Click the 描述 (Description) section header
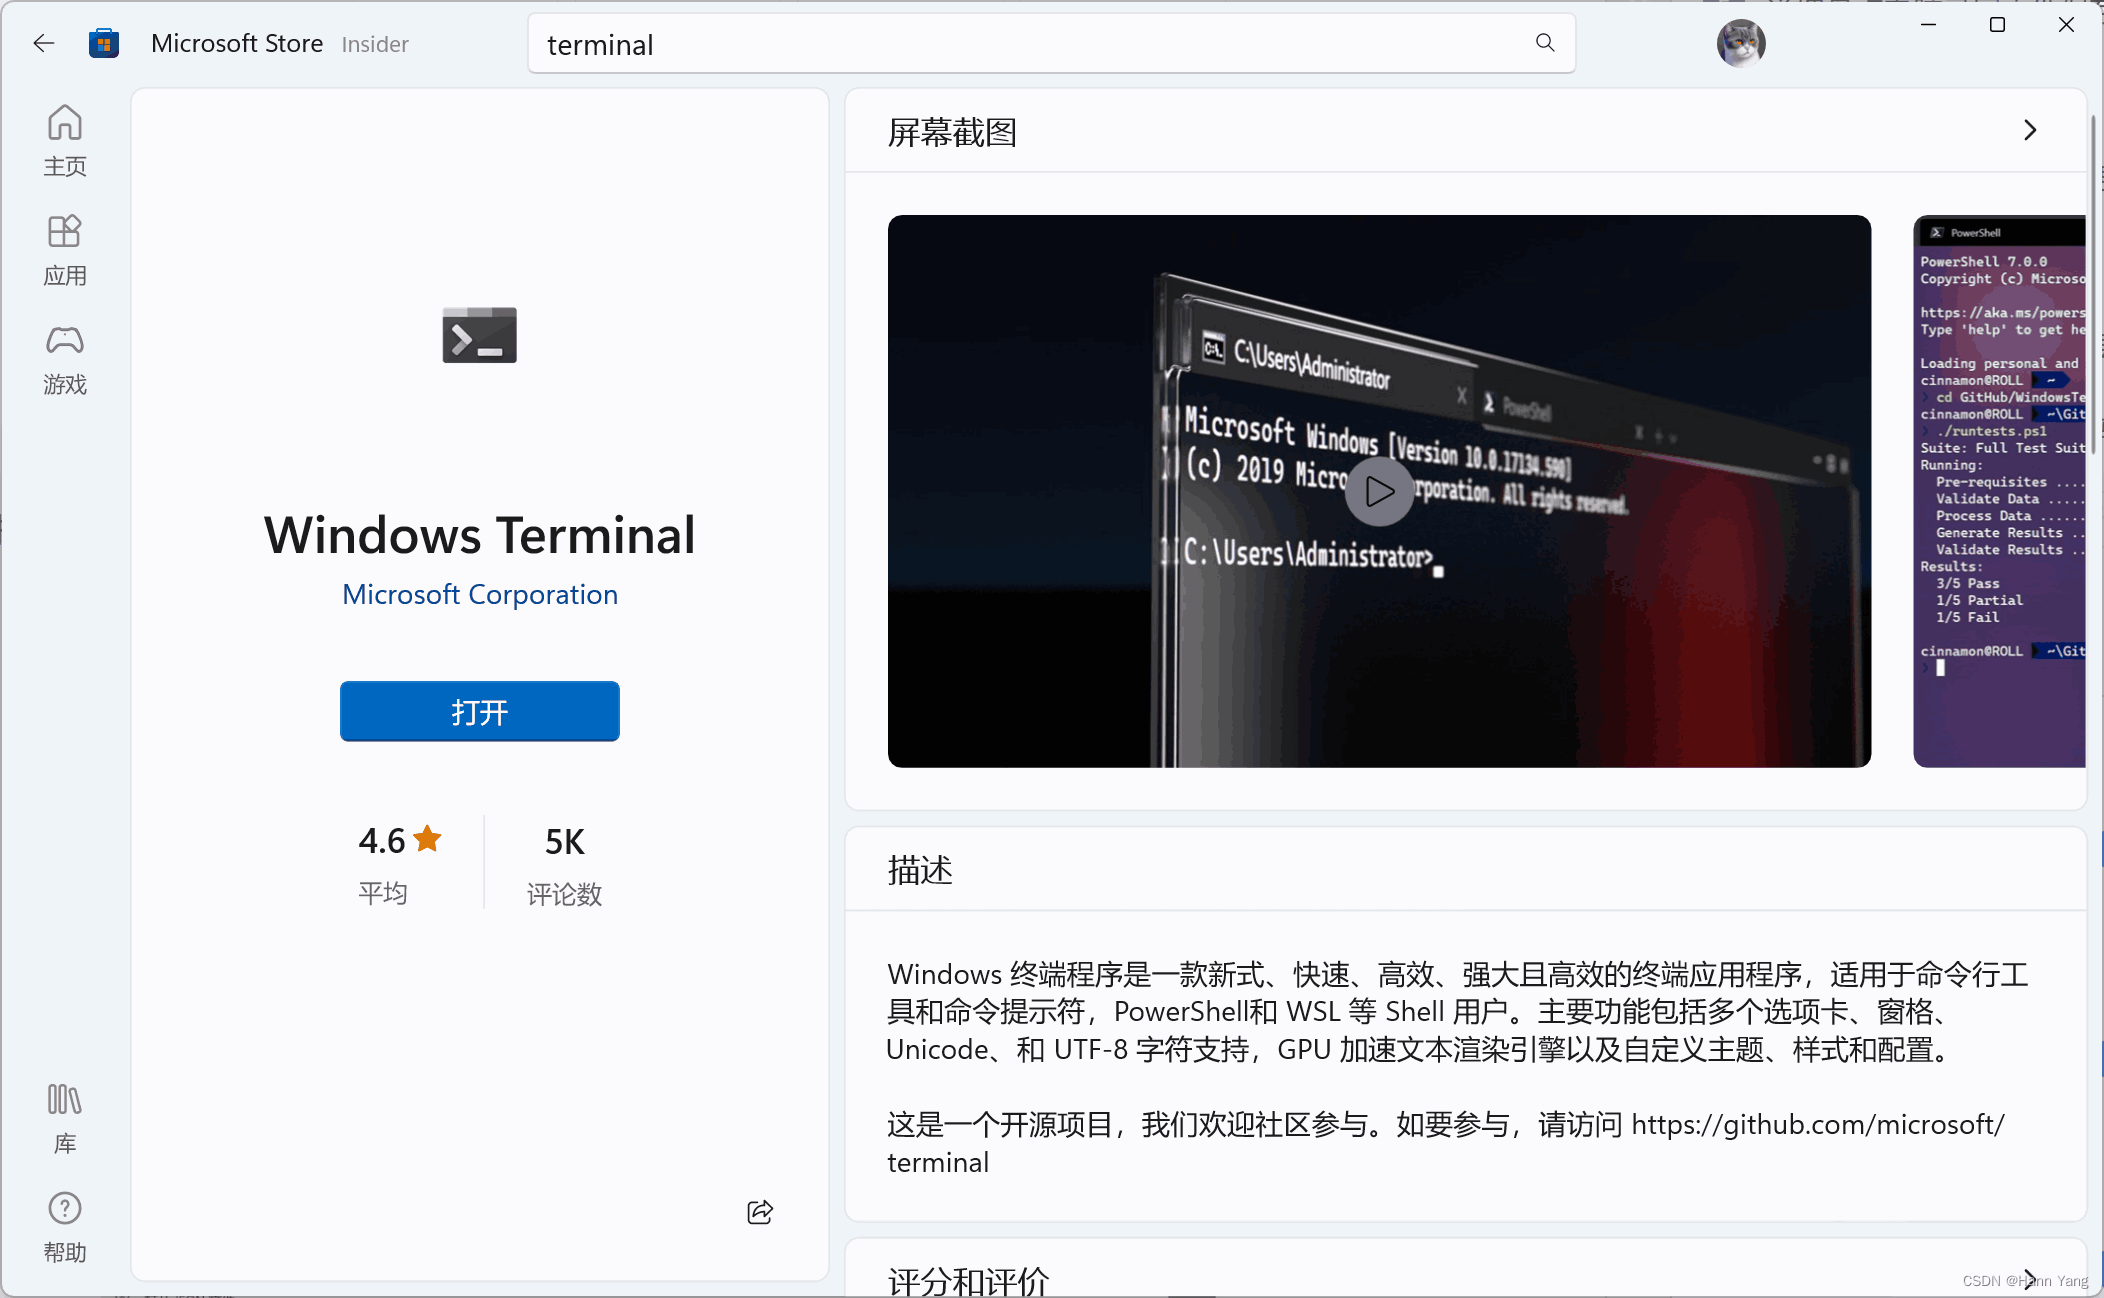The height and width of the screenshot is (1298, 2104). pos(920,869)
